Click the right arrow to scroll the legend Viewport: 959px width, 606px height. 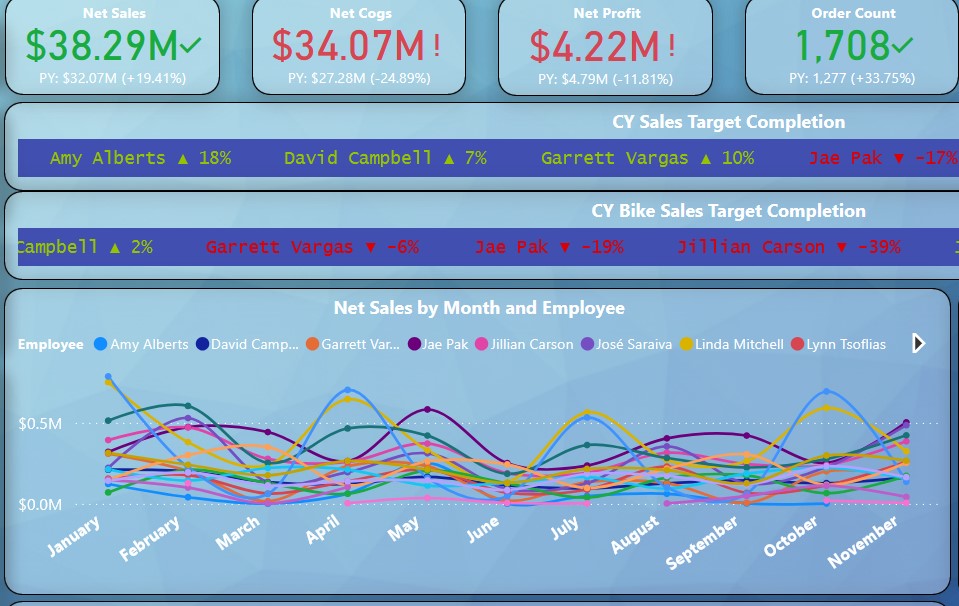(x=917, y=343)
